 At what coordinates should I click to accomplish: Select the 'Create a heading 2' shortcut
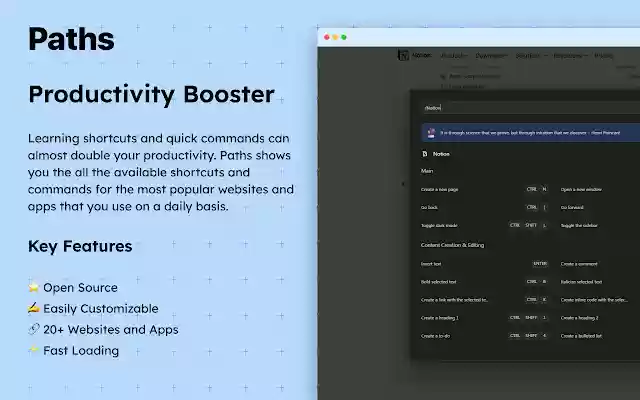pyautogui.click(x=580, y=318)
